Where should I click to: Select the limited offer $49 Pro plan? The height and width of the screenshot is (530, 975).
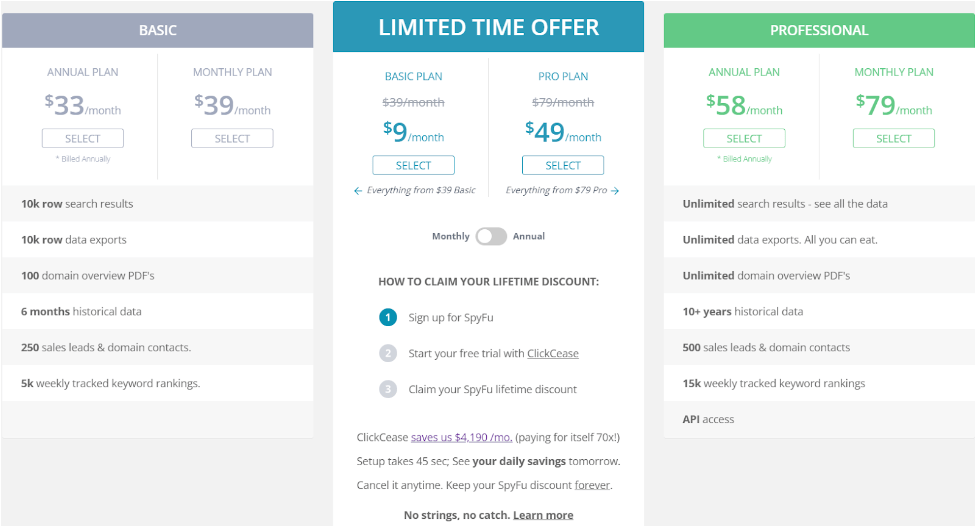(563, 165)
